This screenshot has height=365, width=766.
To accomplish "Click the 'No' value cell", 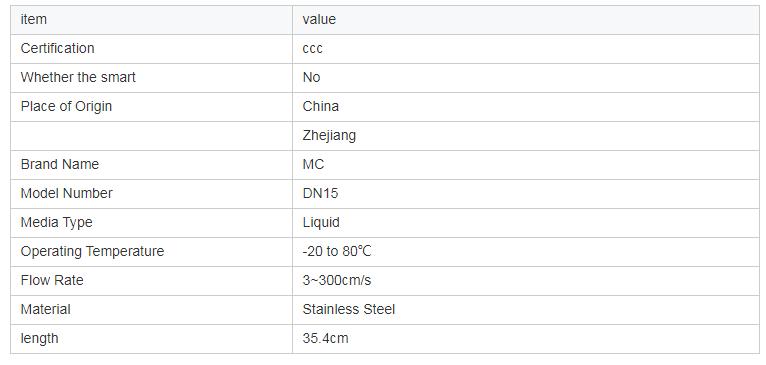I will 526,78.
